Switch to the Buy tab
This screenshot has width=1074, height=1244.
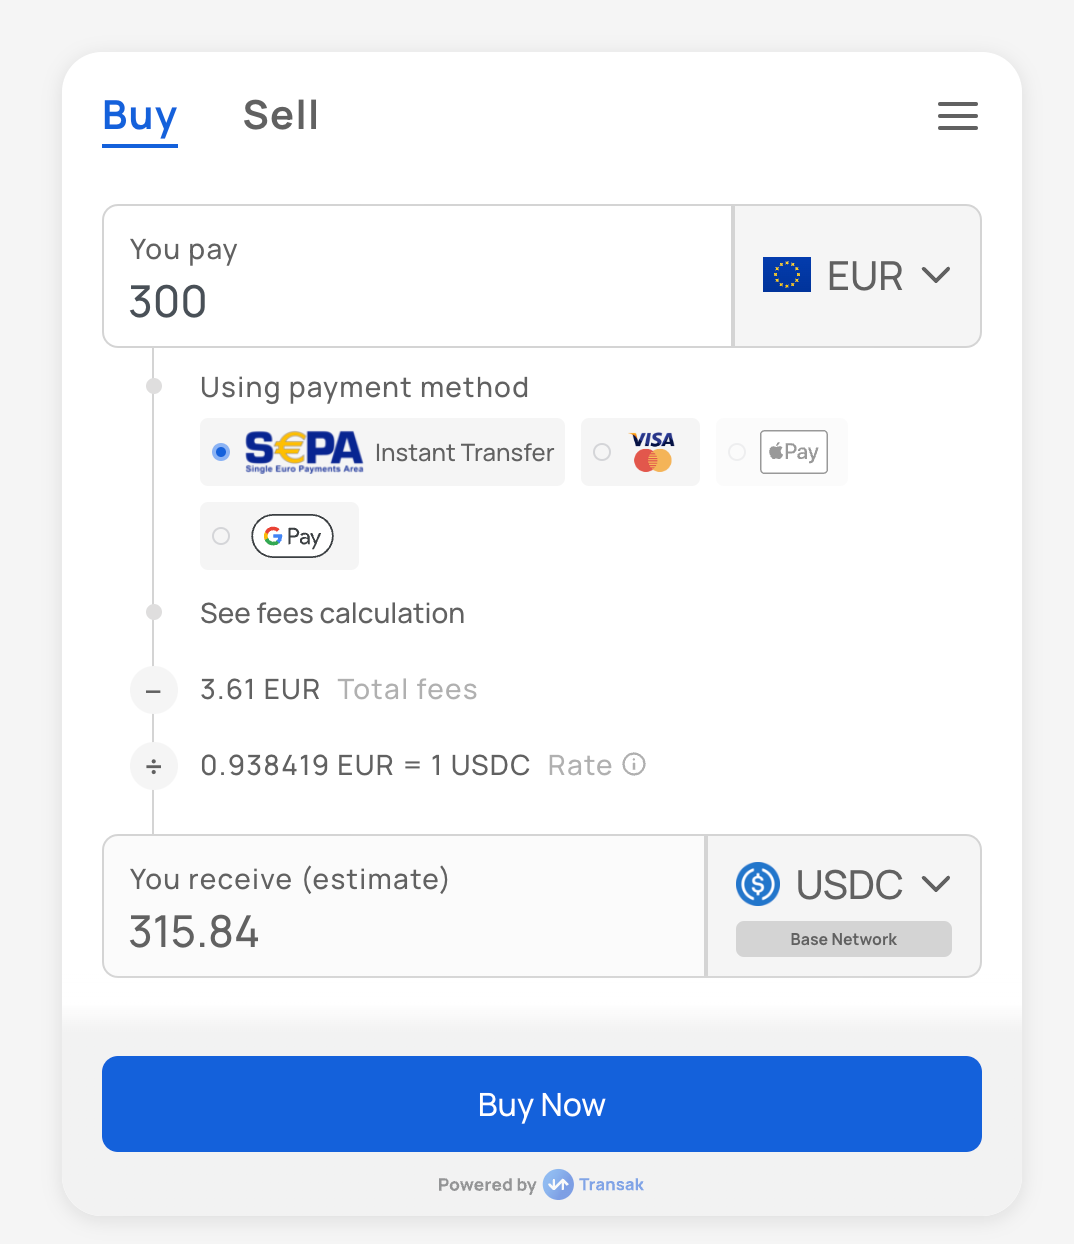click(x=140, y=116)
